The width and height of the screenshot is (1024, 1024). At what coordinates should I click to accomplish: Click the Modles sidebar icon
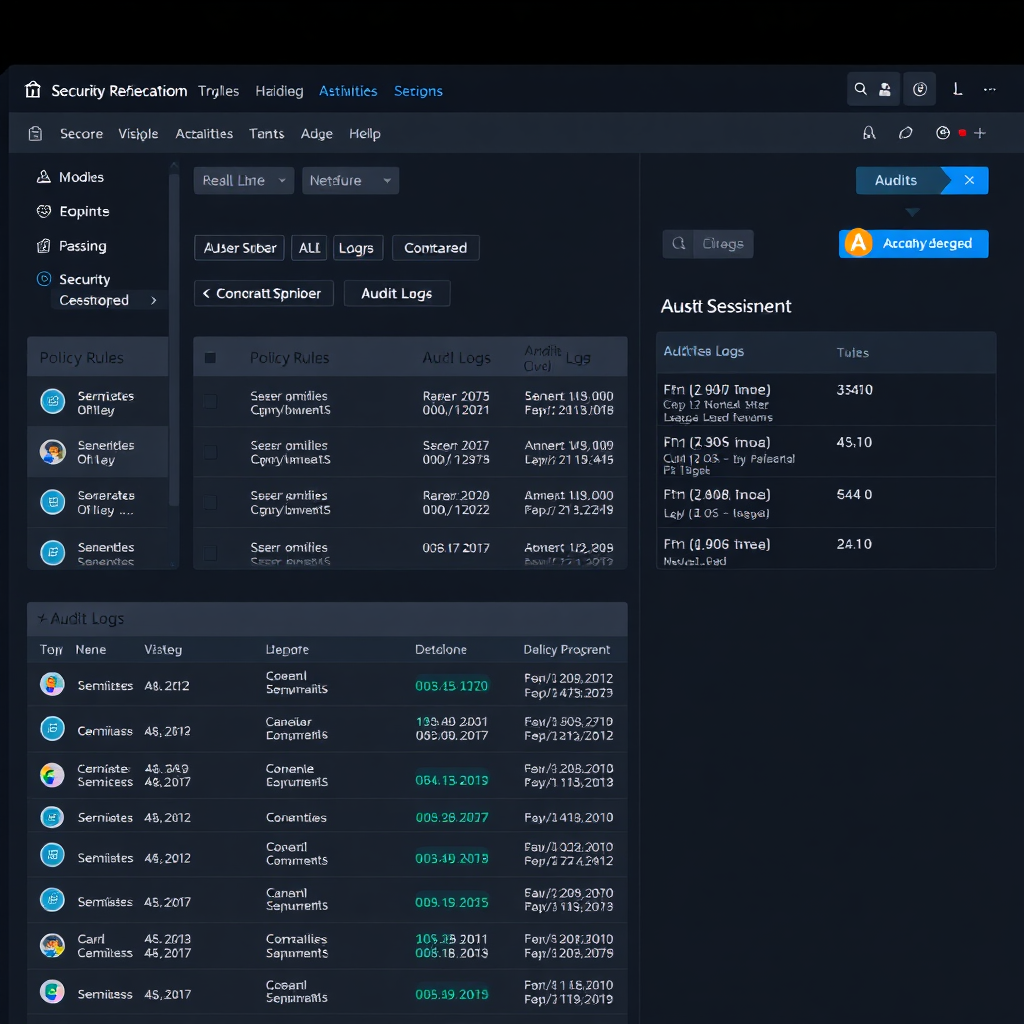(x=43, y=177)
